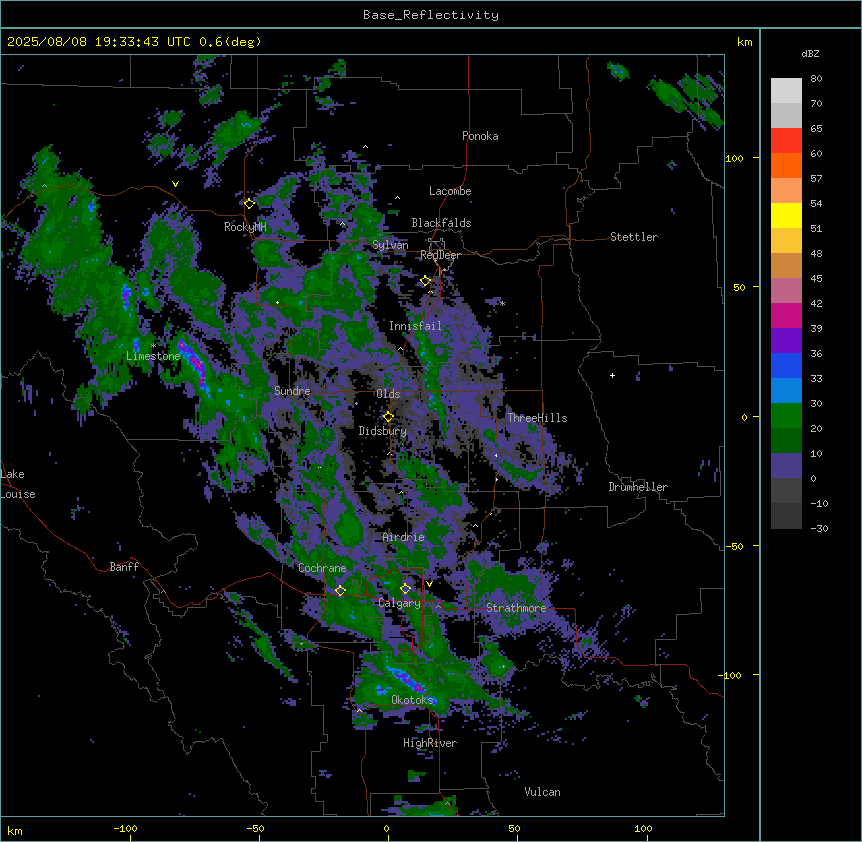This screenshot has height=842, width=862.
Task: Click the -100 tick label on the bottom axis
Action: click(x=125, y=828)
